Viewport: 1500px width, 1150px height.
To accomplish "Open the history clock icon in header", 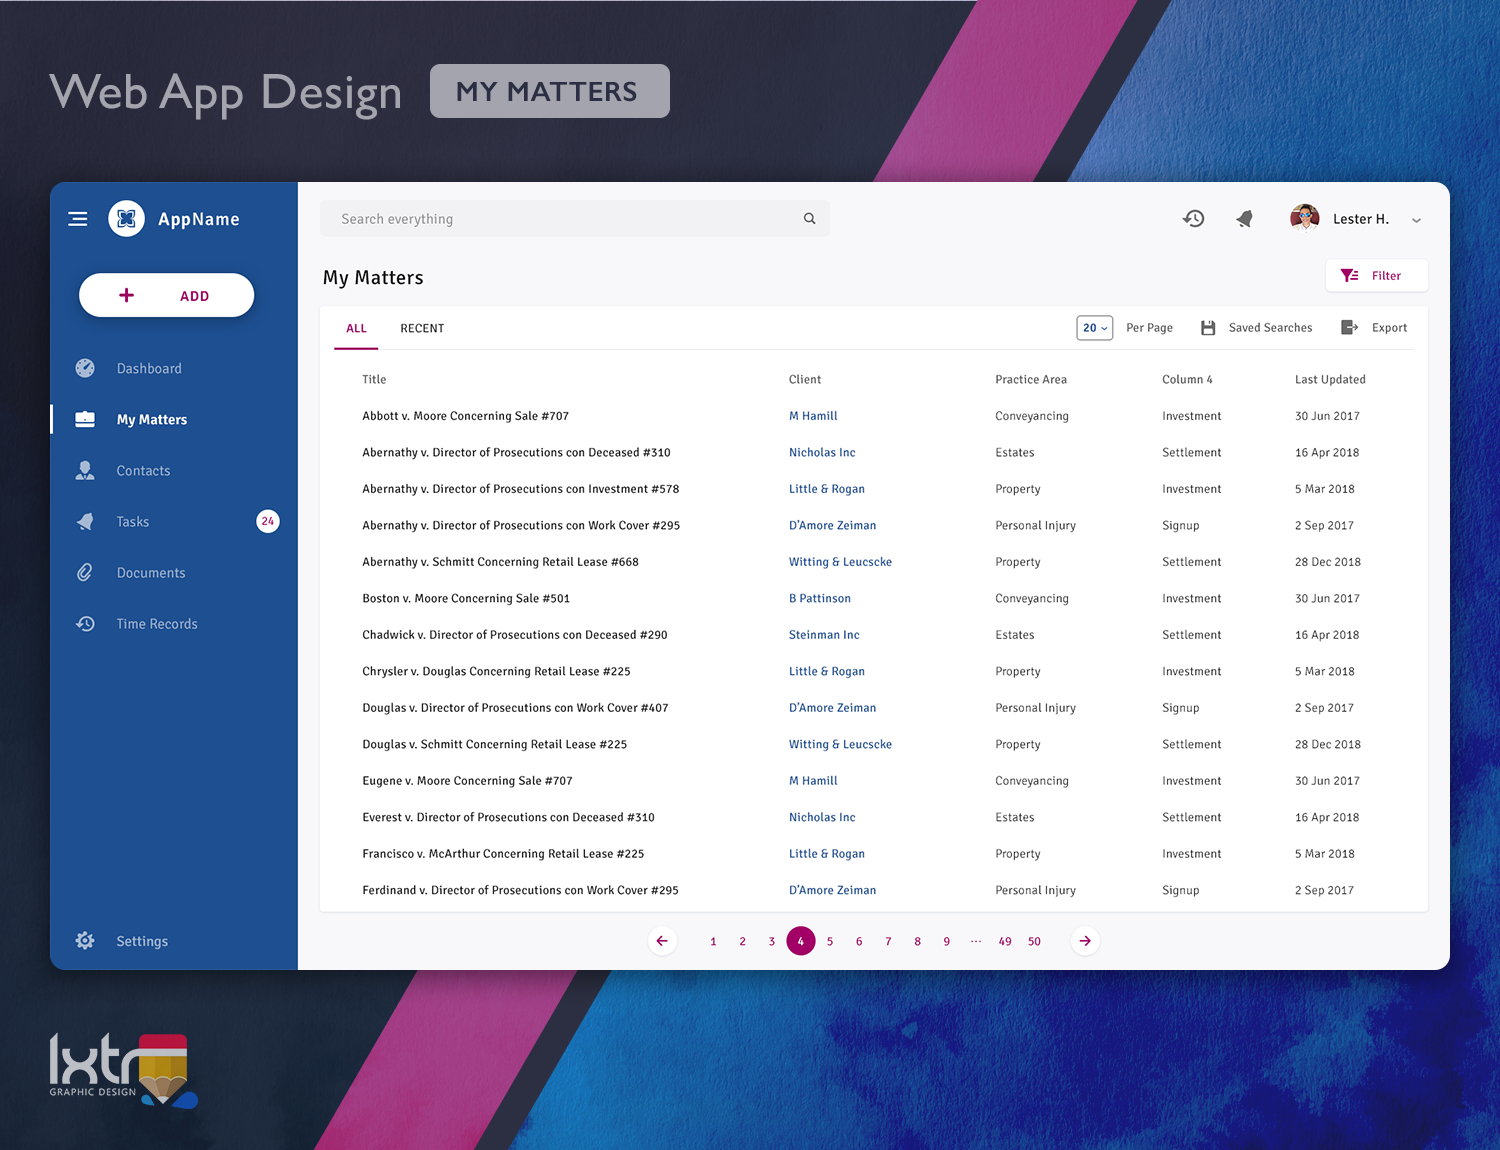I will tap(1193, 218).
